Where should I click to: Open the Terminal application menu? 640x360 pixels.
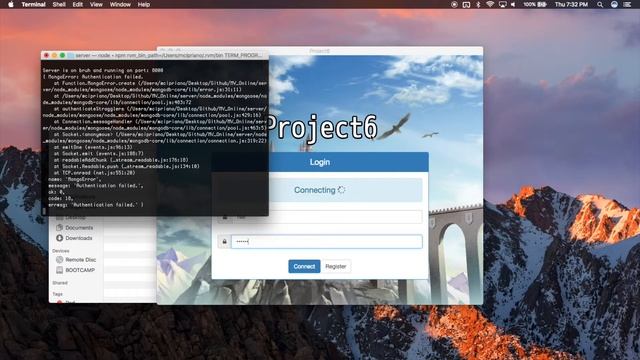(x=33, y=4)
